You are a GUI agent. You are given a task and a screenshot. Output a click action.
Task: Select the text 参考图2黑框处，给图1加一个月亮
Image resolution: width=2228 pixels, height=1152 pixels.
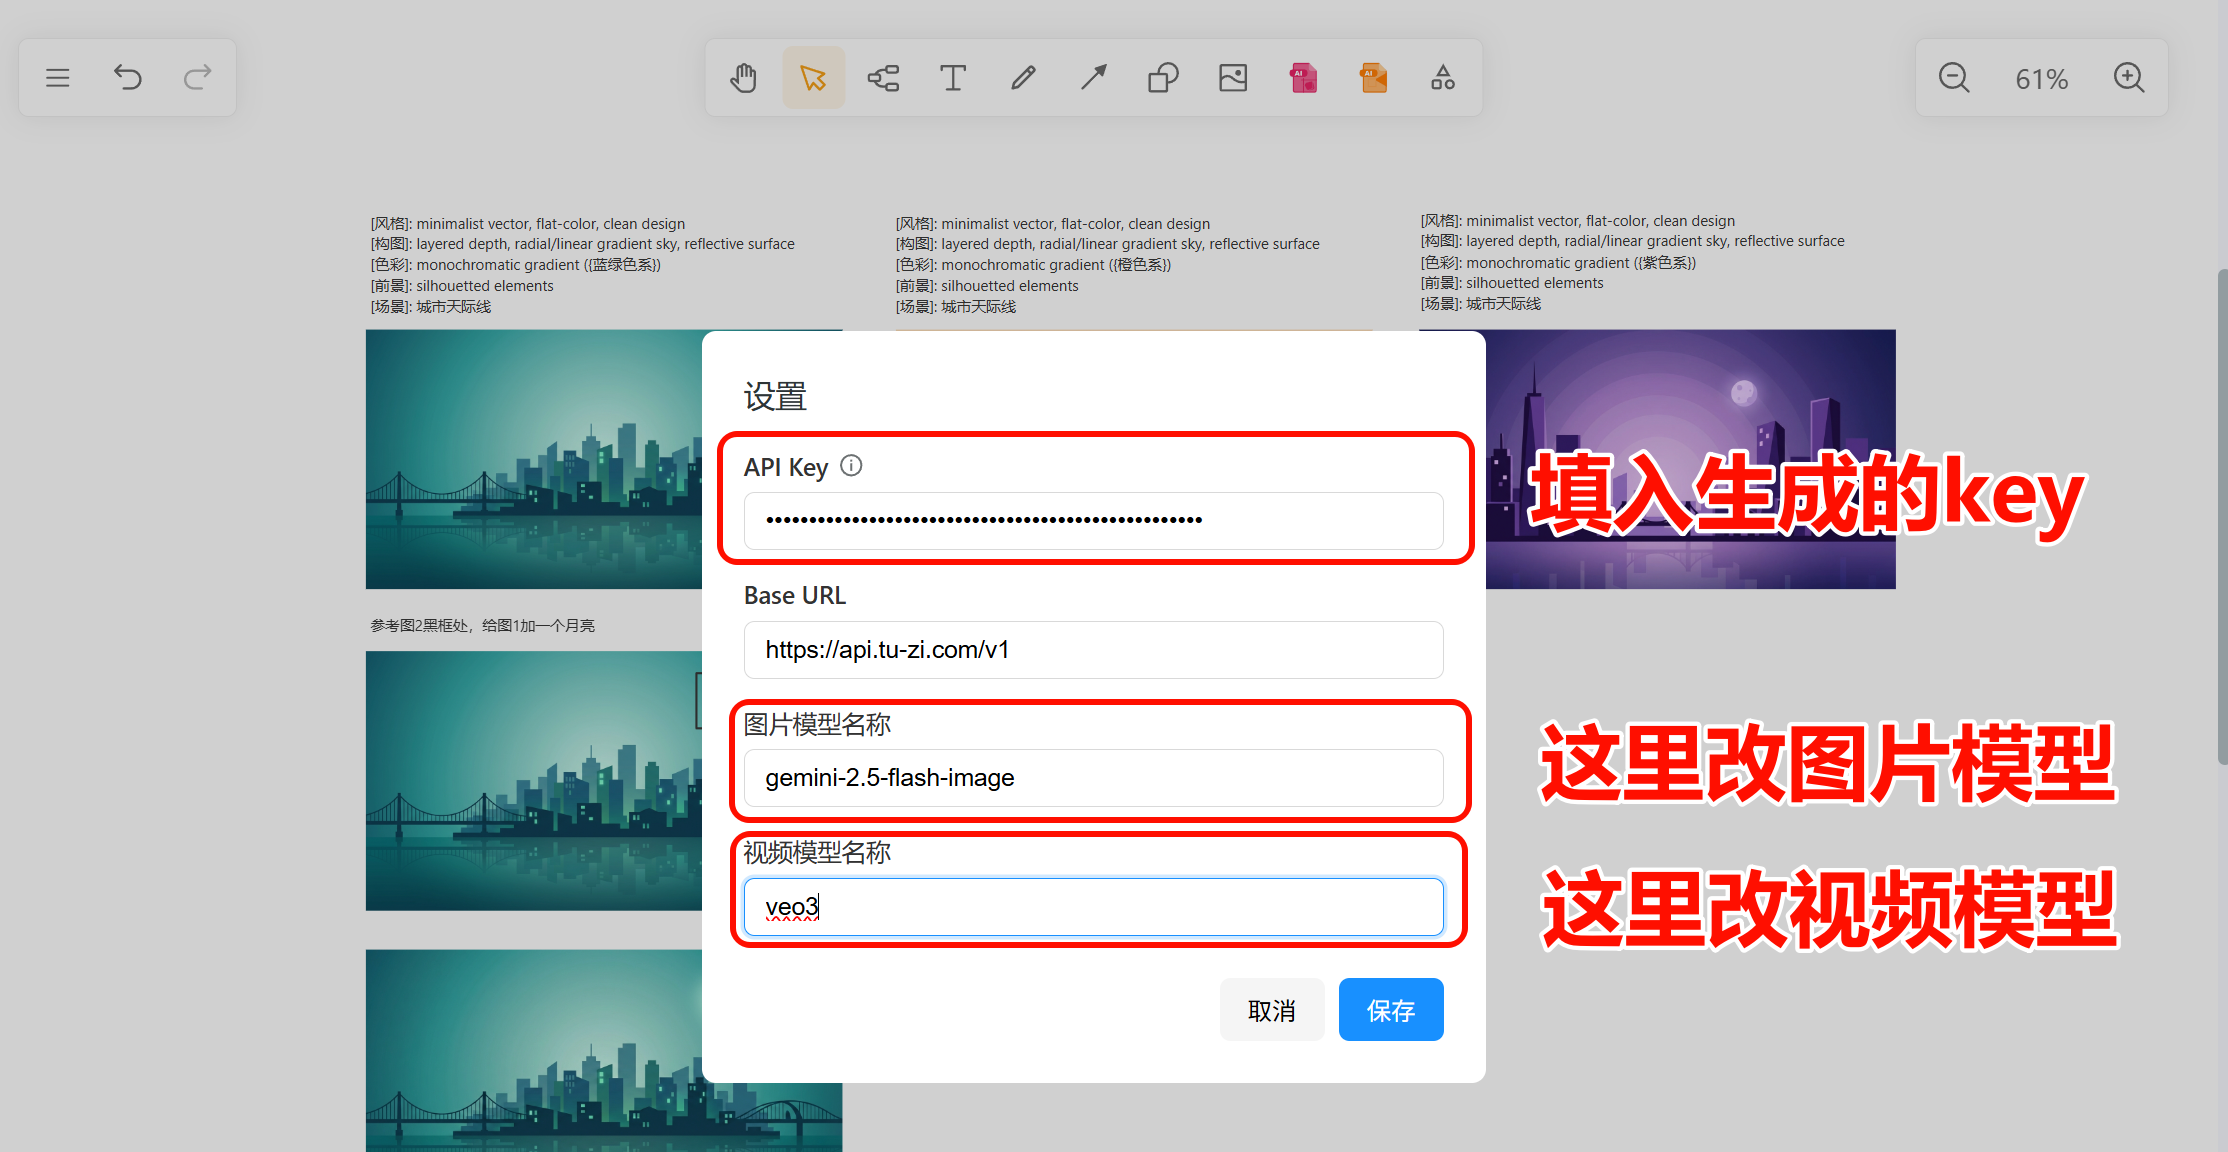(483, 626)
